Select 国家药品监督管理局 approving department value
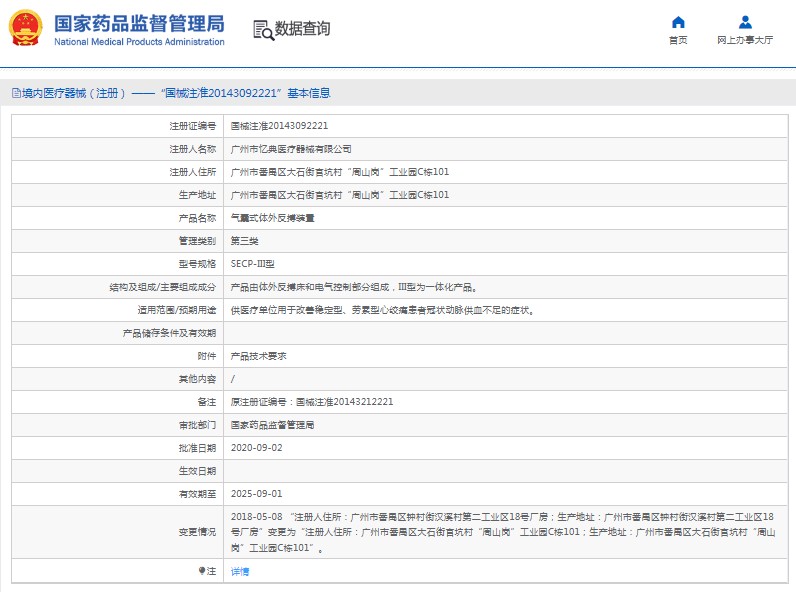This screenshot has height=592, width=796. click(x=272, y=425)
